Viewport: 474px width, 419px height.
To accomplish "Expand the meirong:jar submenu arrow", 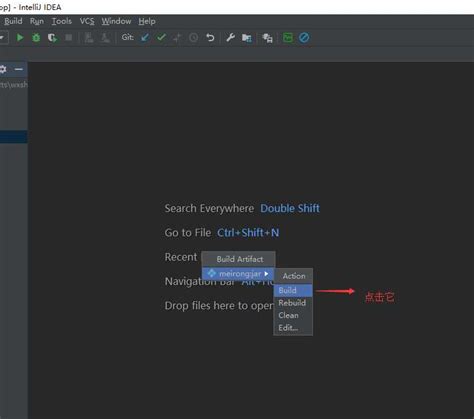I will tap(266, 274).
